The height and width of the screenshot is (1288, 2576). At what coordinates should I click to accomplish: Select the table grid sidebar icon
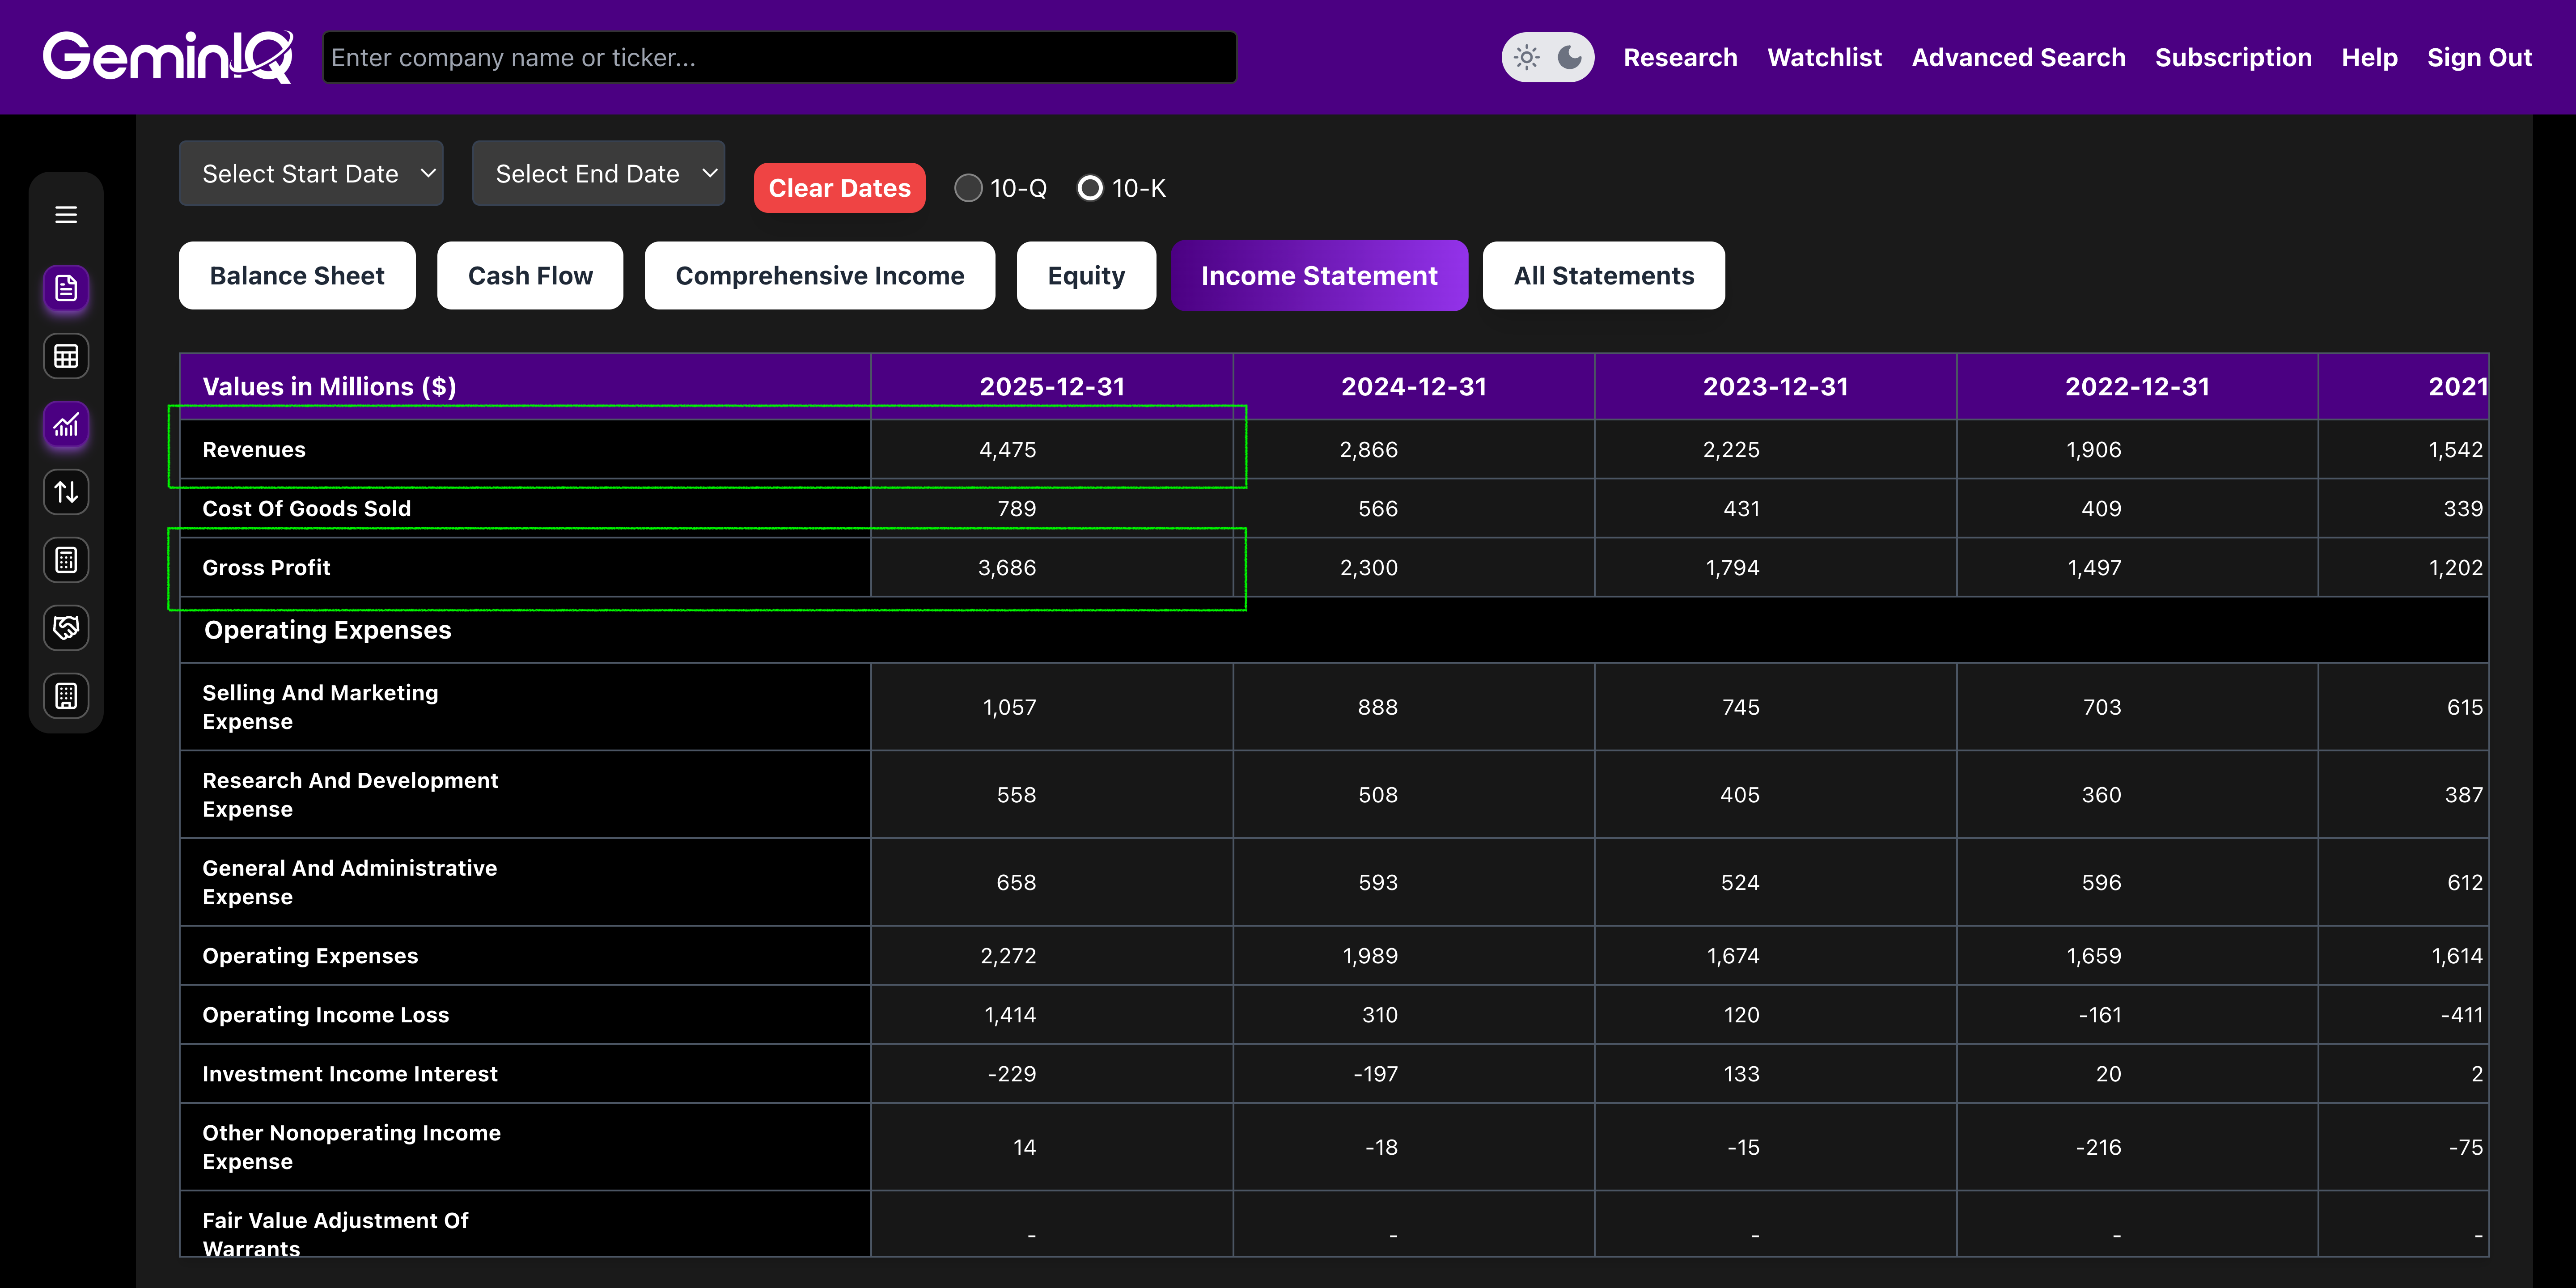[x=66, y=357]
